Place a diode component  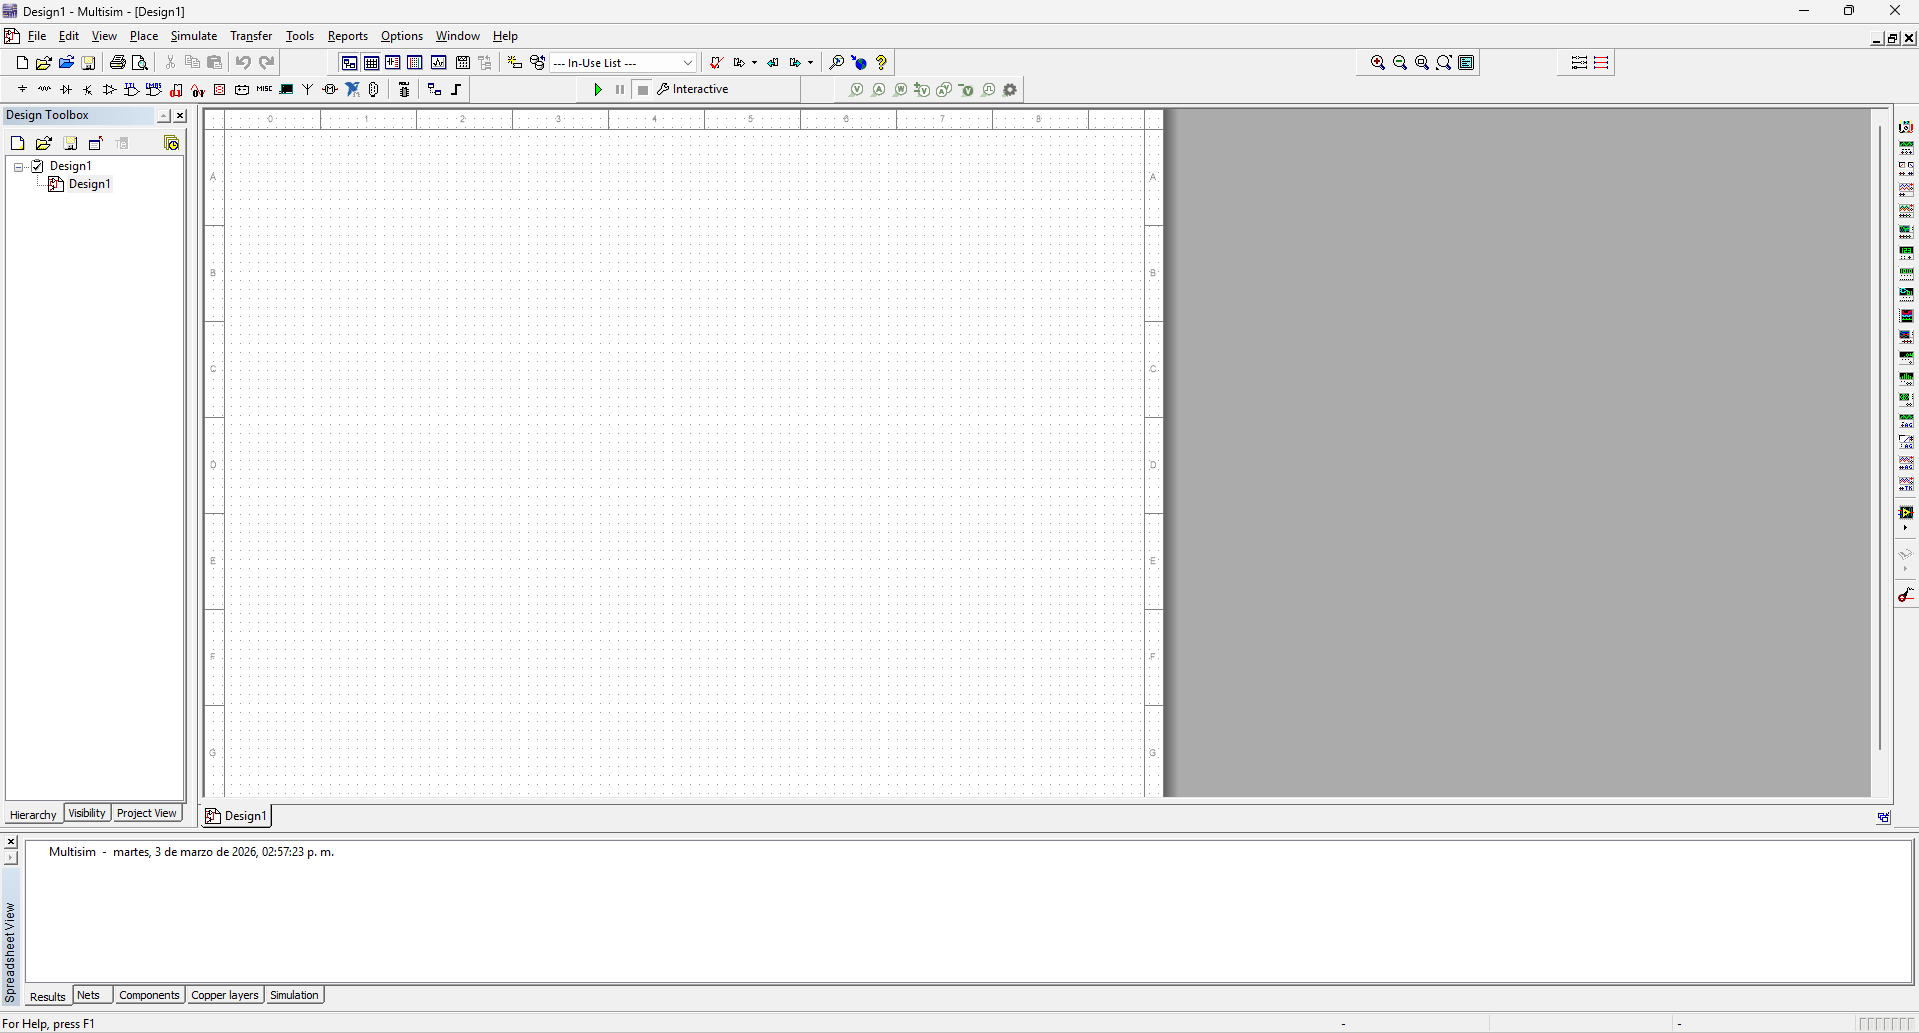click(x=66, y=89)
